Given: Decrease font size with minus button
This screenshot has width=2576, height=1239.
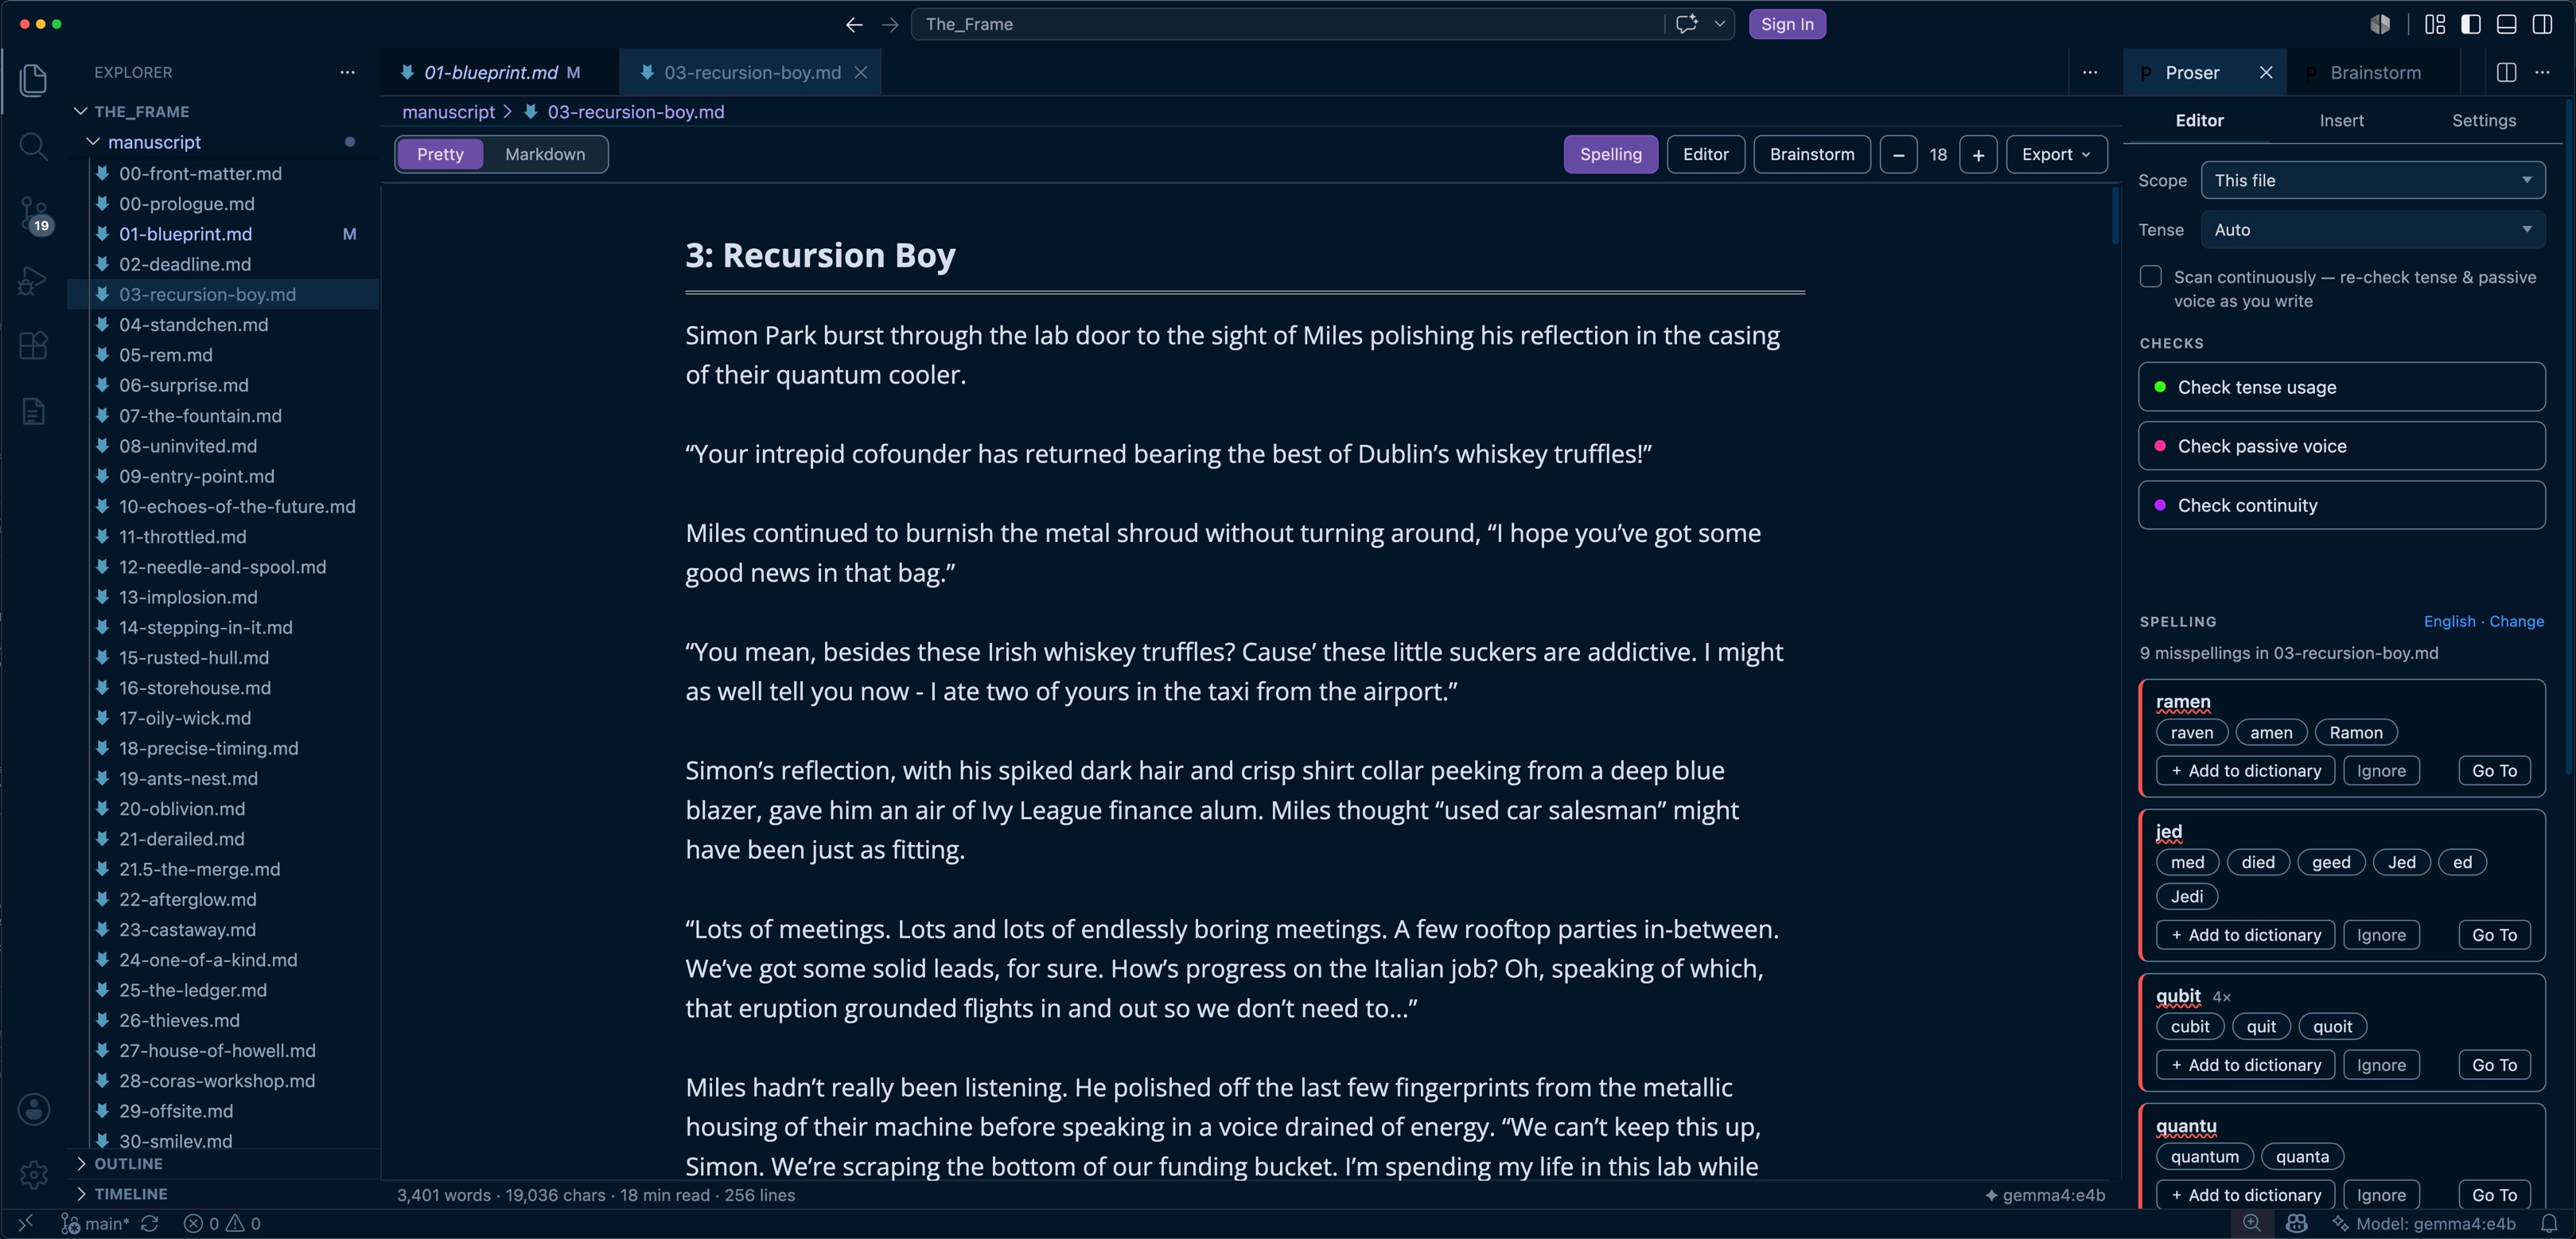Looking at the screenshot, I should point(1898,154).
